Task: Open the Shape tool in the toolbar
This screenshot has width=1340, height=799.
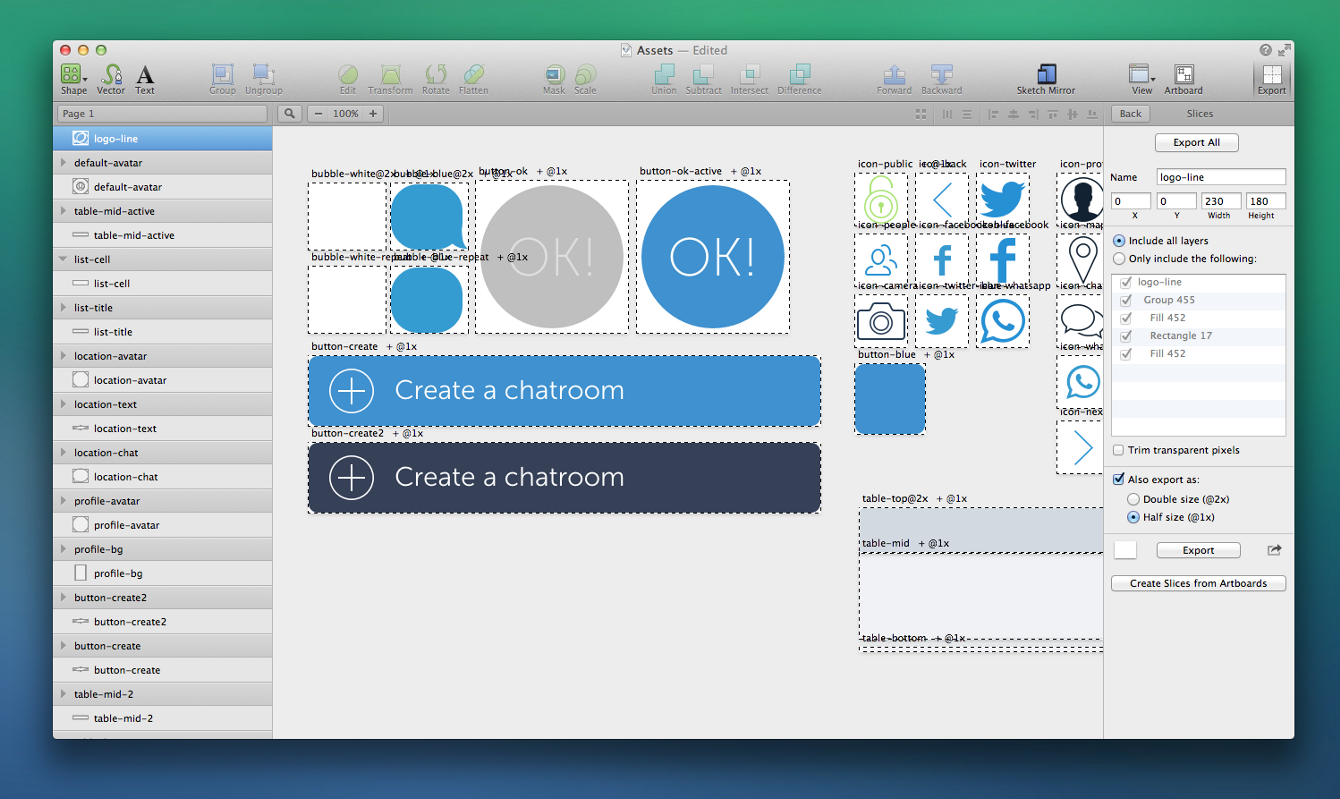Action: click(72, 75)
